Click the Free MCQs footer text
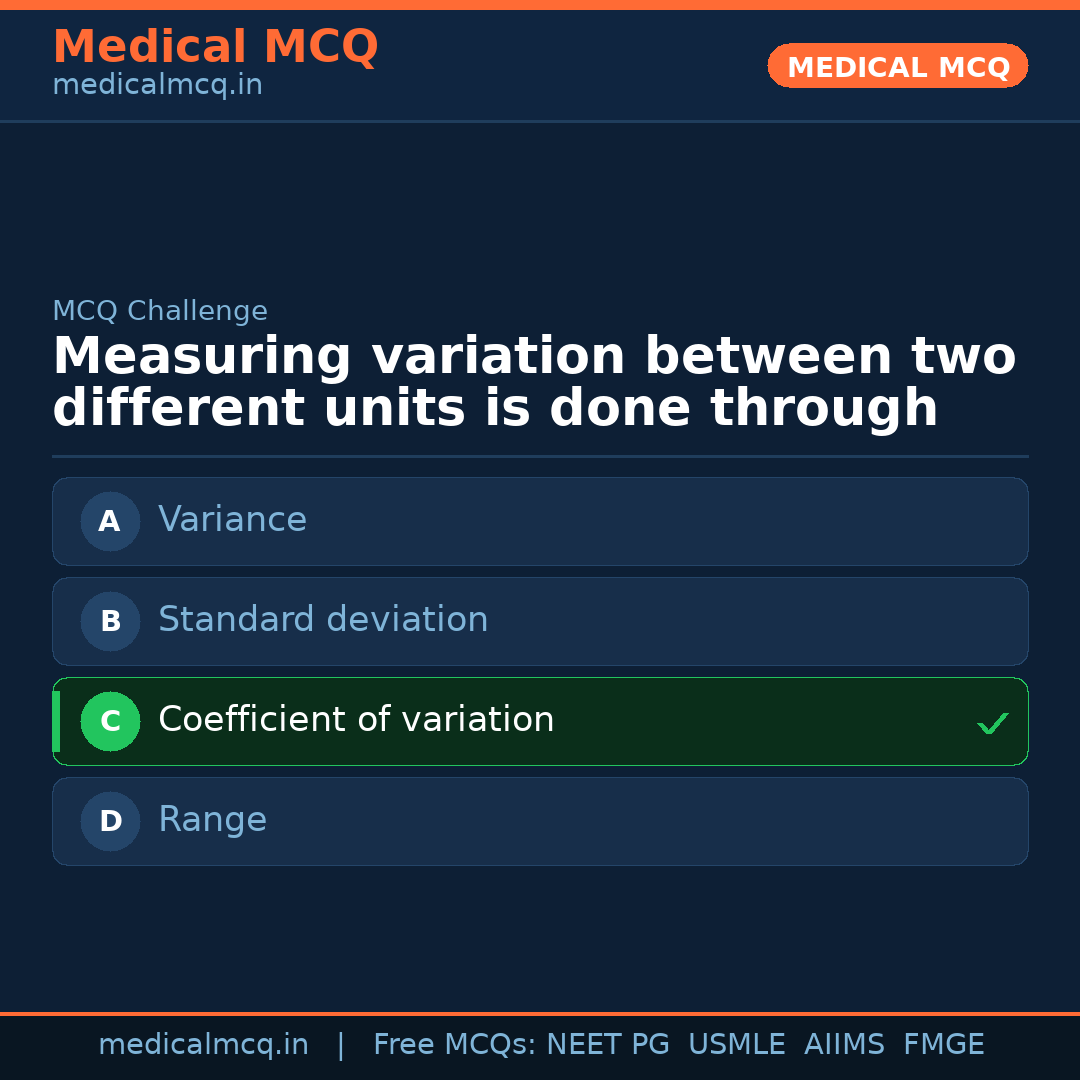 (x=454, y=1045)
